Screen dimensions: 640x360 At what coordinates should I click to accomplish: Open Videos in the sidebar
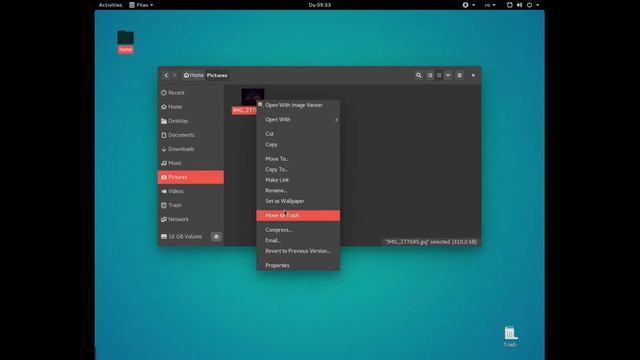(x=191, y=191)
